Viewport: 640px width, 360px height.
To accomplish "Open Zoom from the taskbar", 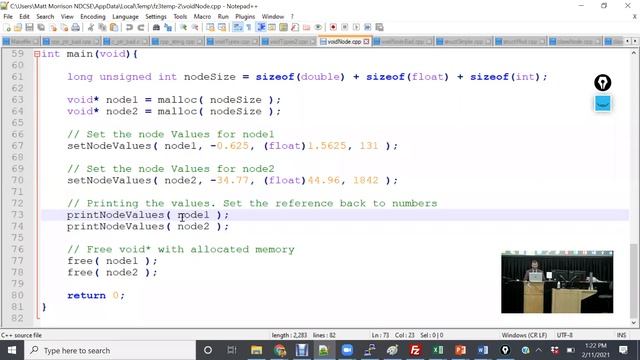I will tap(347, 350).
